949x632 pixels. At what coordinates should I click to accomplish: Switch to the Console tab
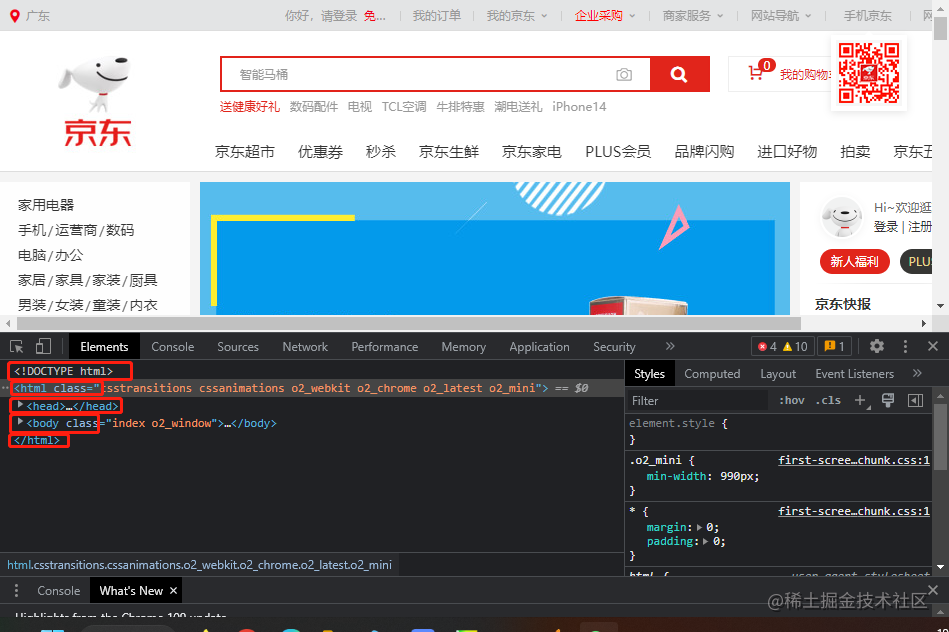click(x=172, y=347)
